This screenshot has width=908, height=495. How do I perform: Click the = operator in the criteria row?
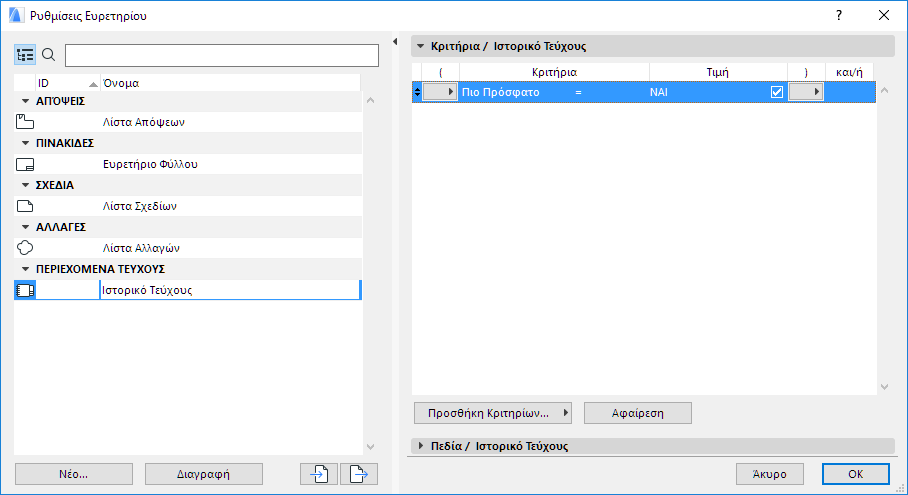click(578, 92)
